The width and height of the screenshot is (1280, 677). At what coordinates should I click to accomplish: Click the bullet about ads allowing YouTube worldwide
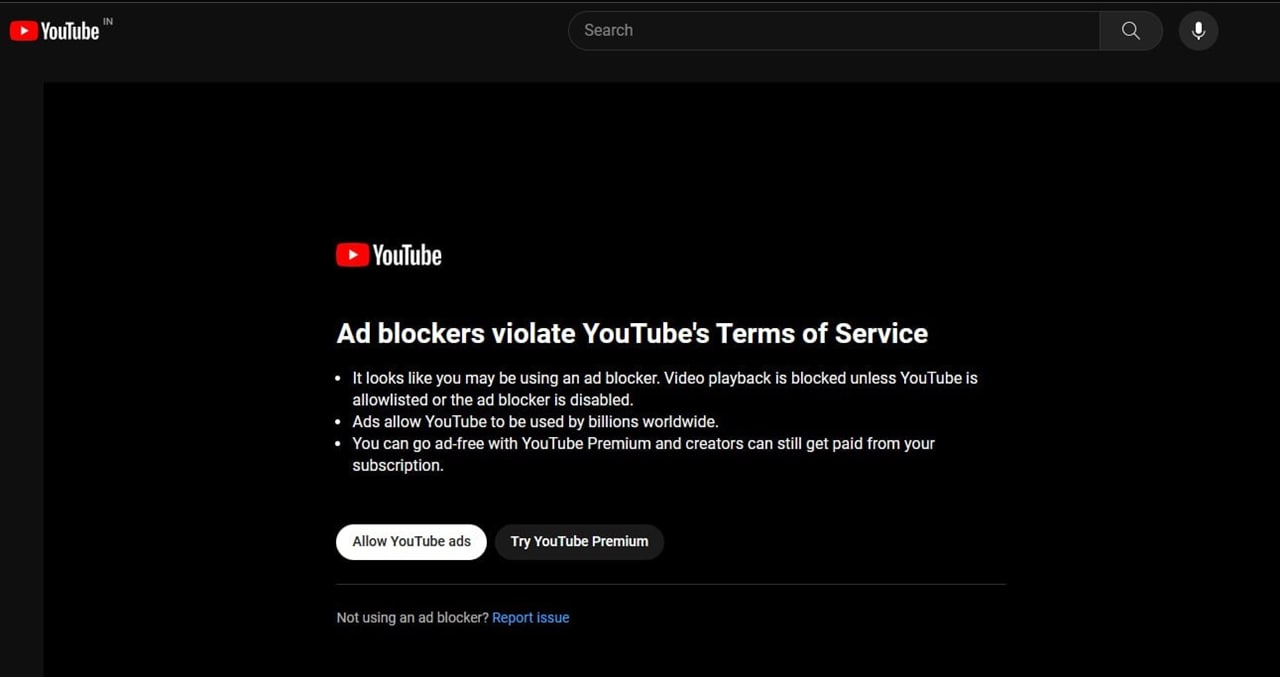coord(535,421)
